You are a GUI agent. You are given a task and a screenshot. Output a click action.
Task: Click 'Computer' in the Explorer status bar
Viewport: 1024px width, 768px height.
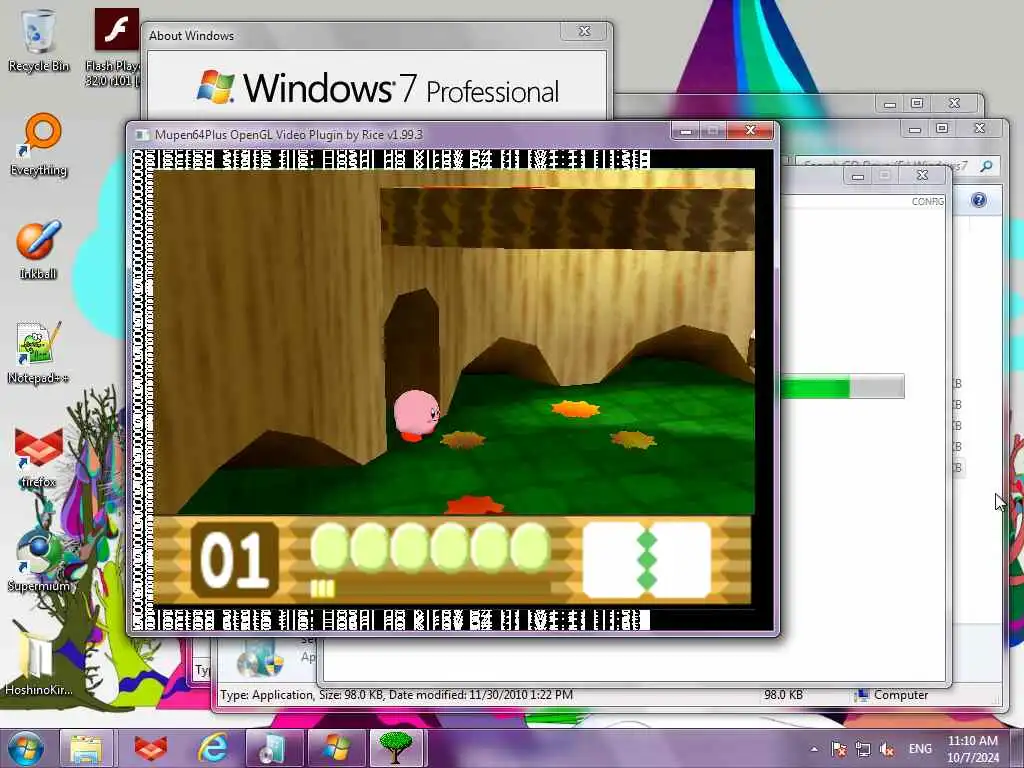pos(892,695)
